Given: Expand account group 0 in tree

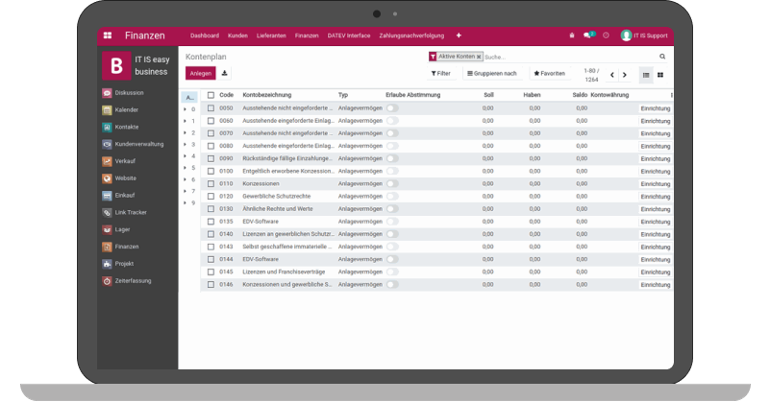Looking at the screenshot, I should [x=184, y=109].
